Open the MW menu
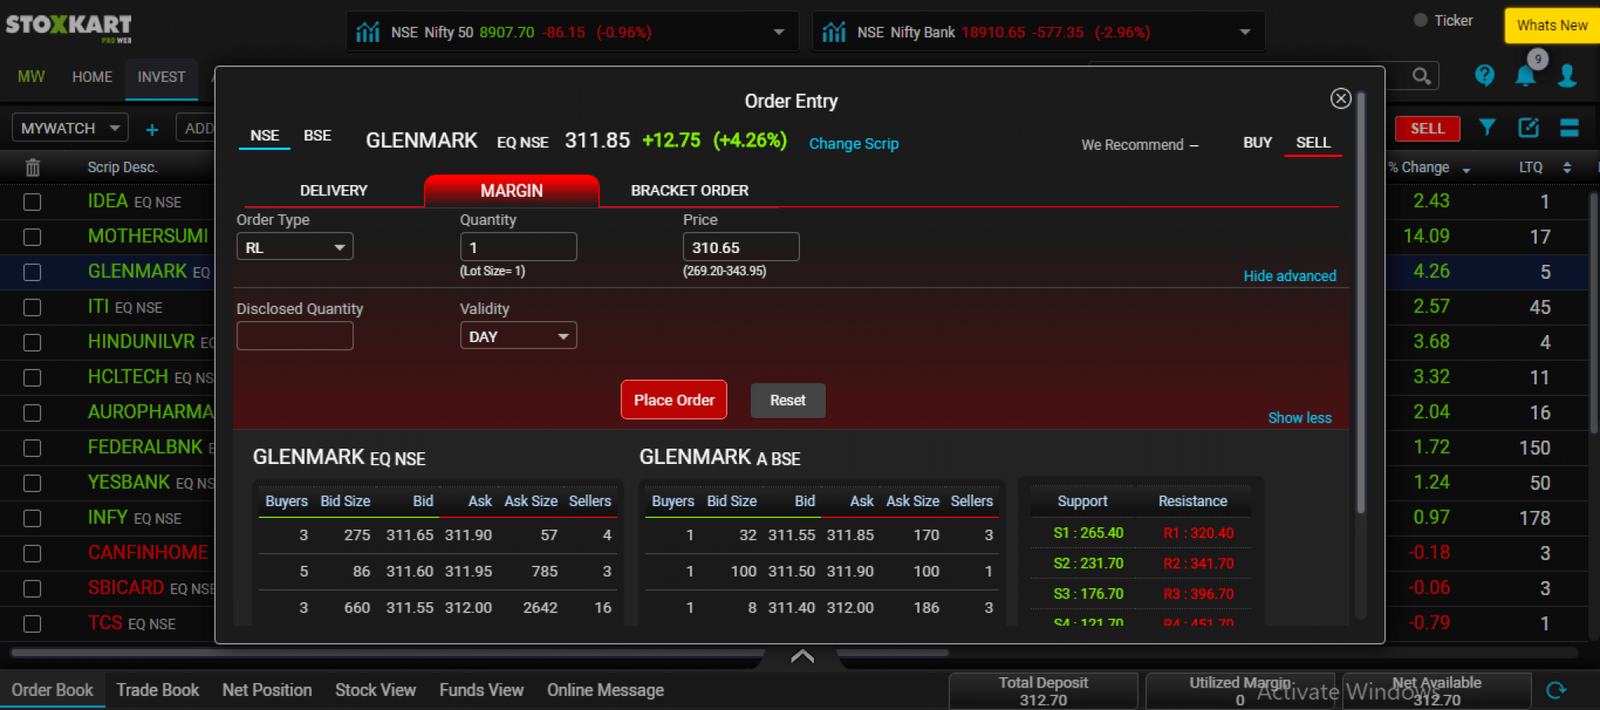Screen dimensions: 1600x710 tap(31, 77)
